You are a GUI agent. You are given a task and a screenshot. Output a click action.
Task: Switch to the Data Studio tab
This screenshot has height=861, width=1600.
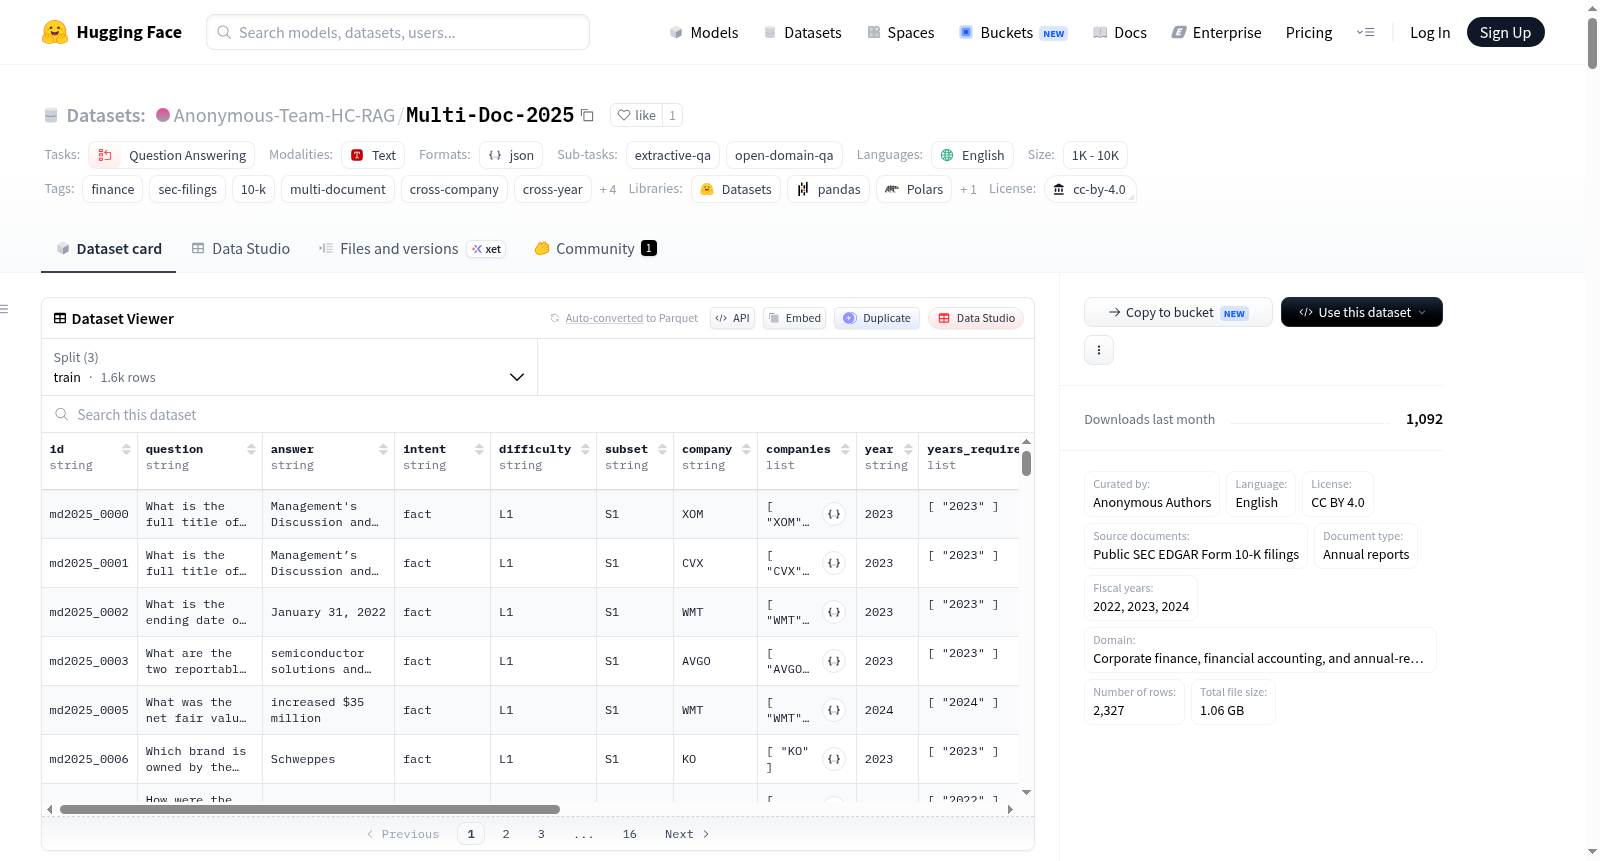(x=241, y=249)
